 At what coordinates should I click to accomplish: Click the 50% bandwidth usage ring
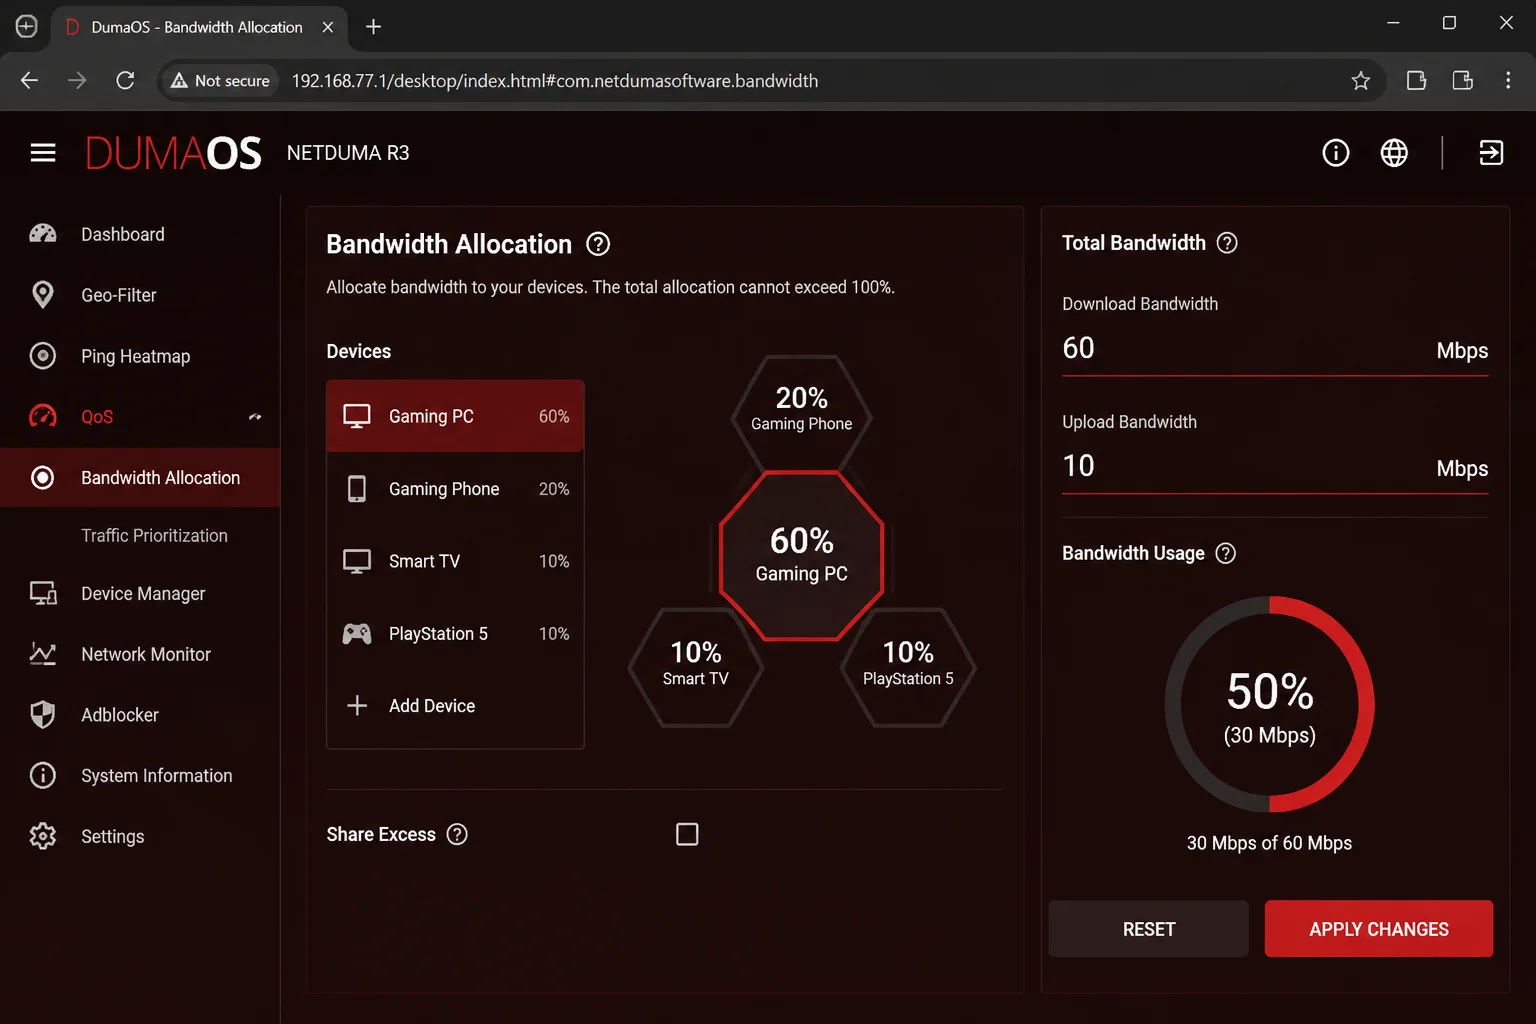1269,704
